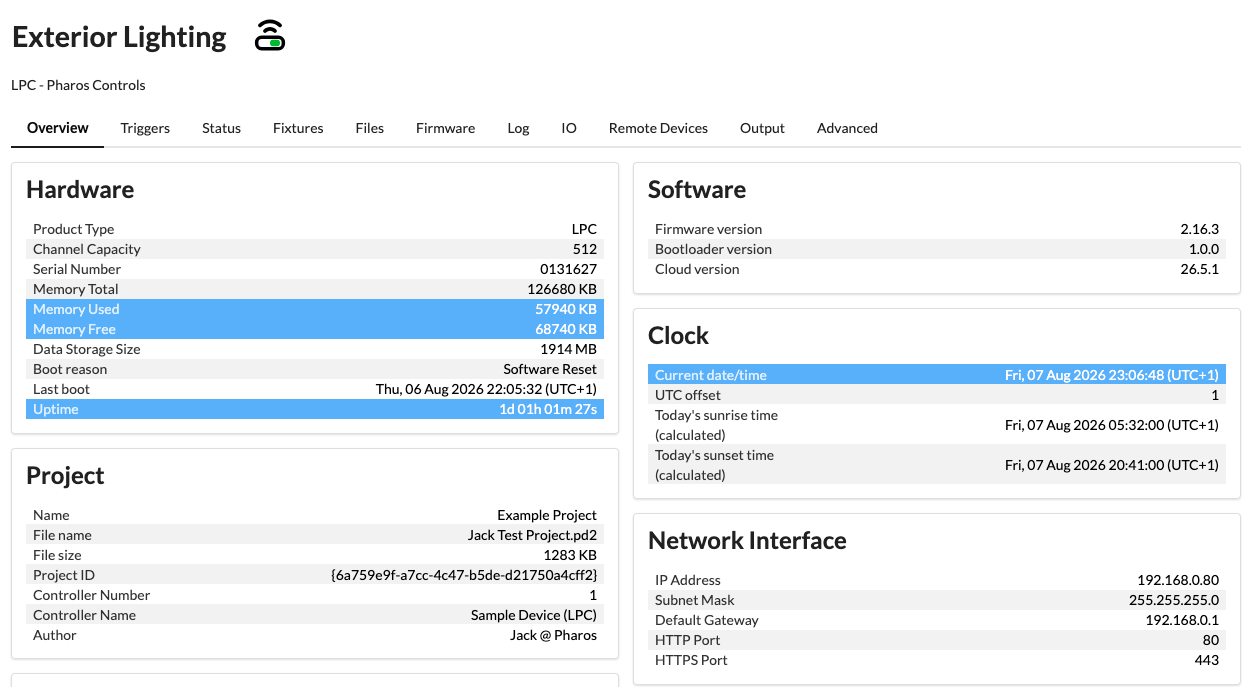Select Data Storage Size 1914 MB

click(568, 349)
